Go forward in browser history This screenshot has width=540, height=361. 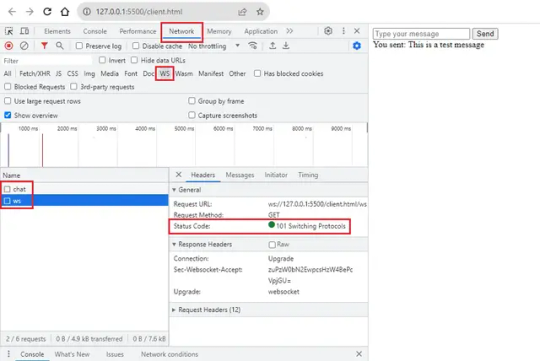(x=30, y=12)
